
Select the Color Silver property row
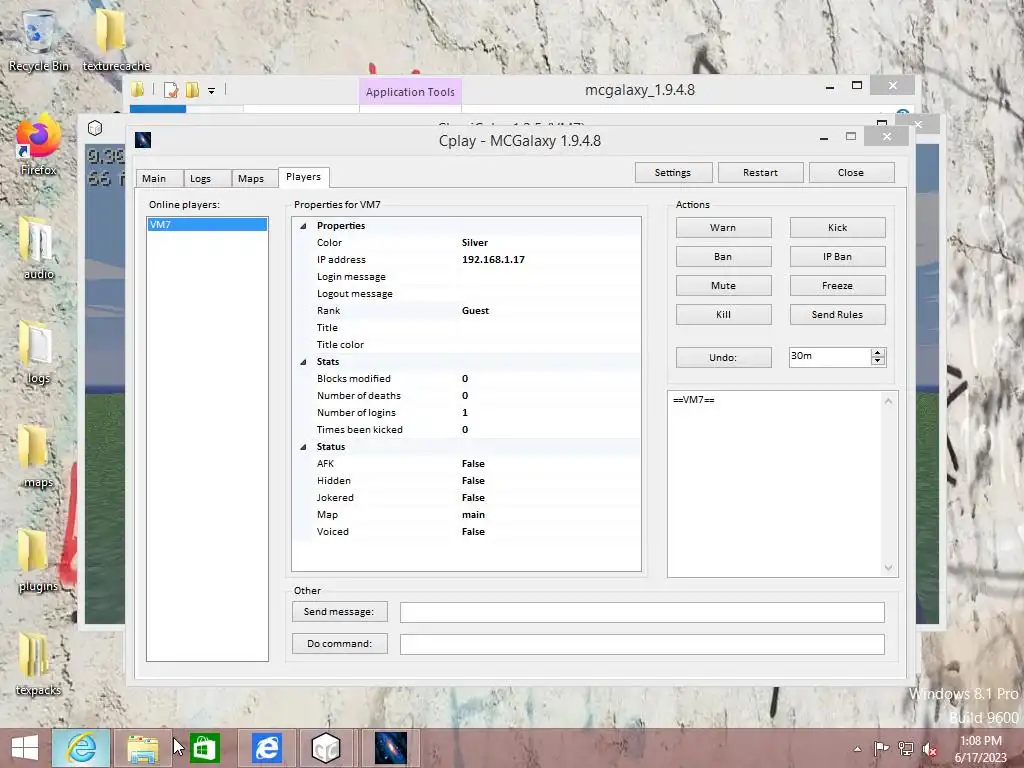tap(467, 243)
